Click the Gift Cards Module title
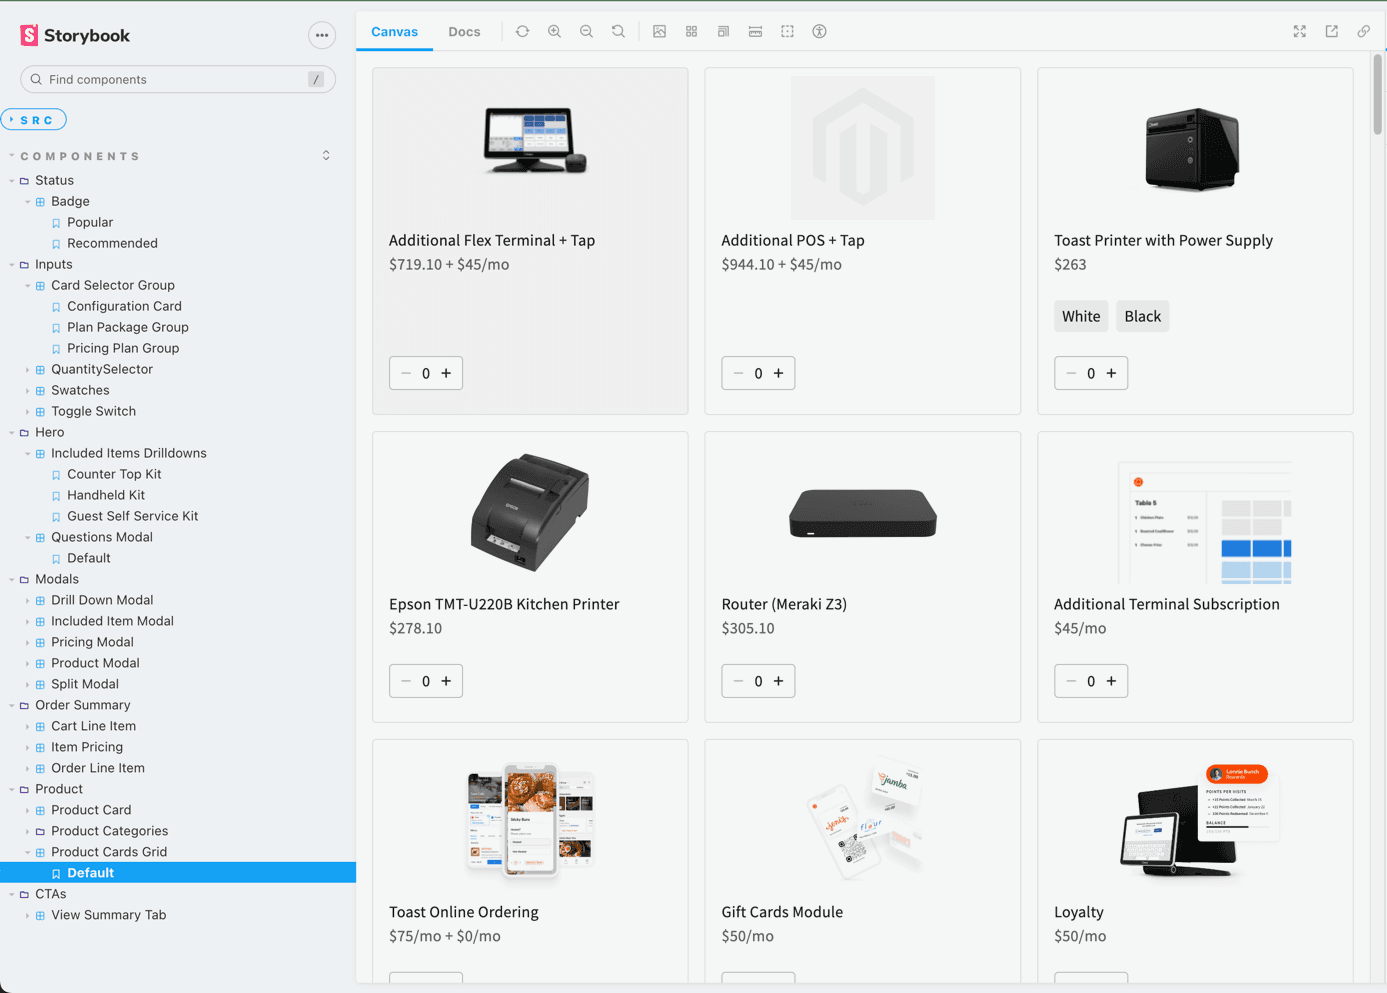Screen dimensions: 1387x993 tap(782, 912)
